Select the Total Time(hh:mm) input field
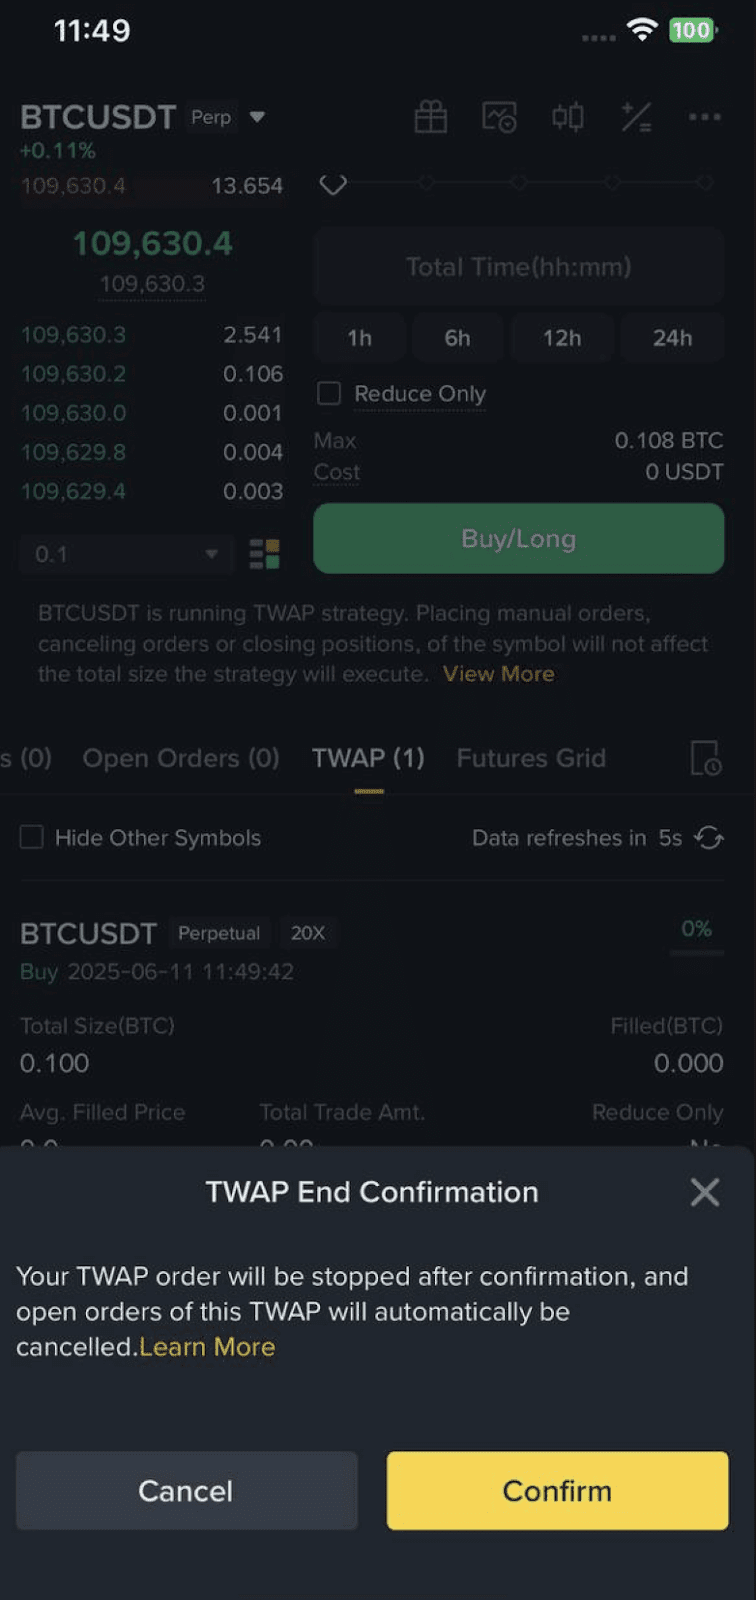 519,267
